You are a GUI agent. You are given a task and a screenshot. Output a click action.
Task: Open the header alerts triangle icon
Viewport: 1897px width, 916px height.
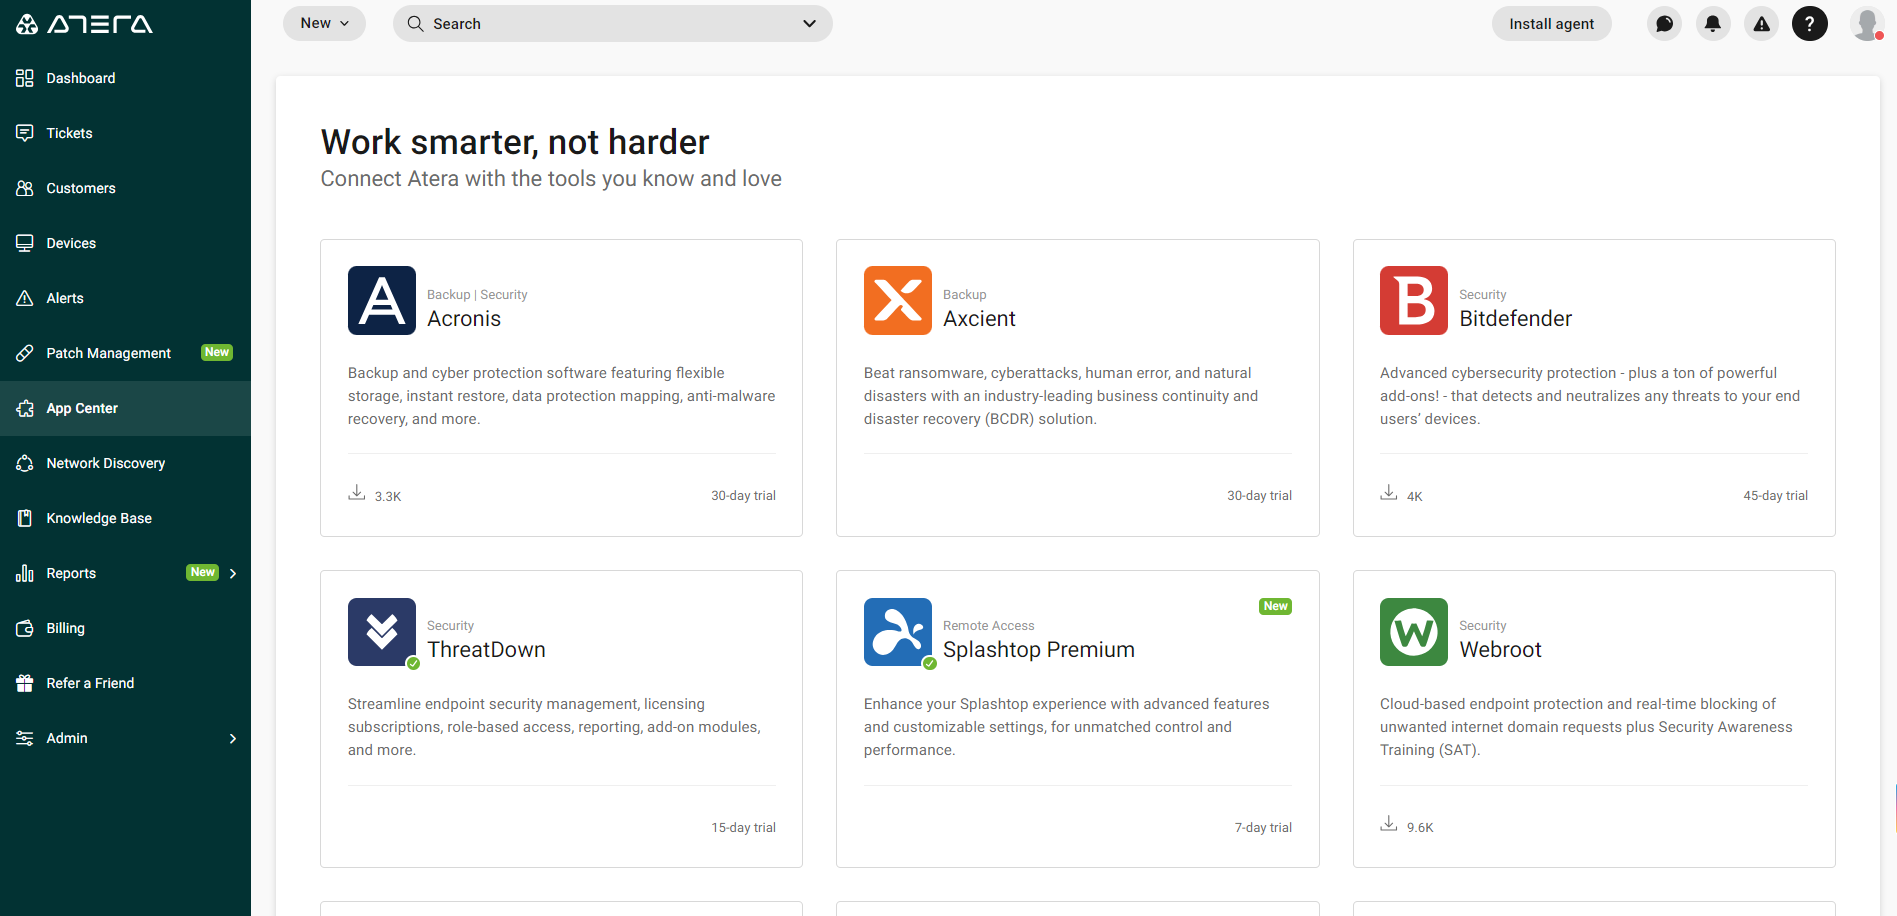tap(1762, 24)
